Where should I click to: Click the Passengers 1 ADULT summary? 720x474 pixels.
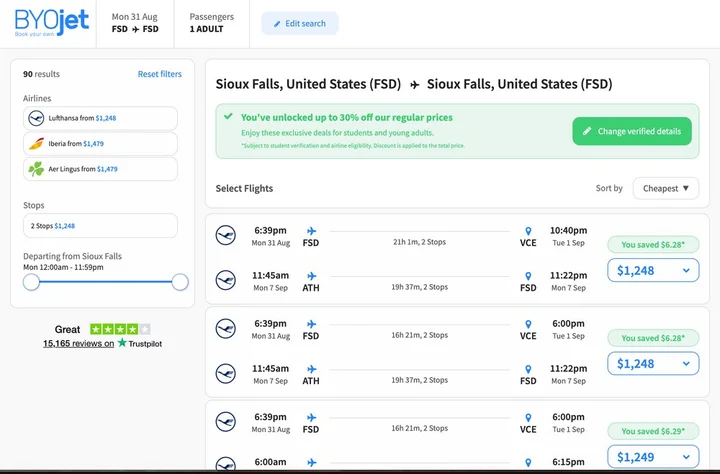coord(212,23)
